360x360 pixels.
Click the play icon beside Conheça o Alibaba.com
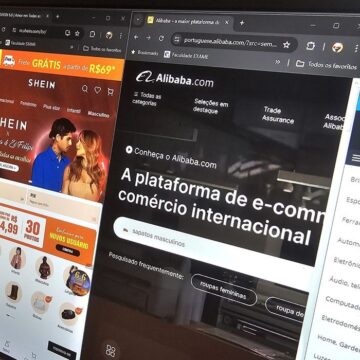click(129, 149)
